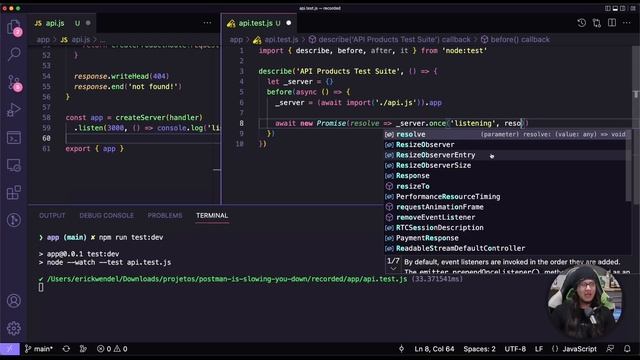
Task: Choose resolve suggestion in autocomplete list
Action: (505, 134)
